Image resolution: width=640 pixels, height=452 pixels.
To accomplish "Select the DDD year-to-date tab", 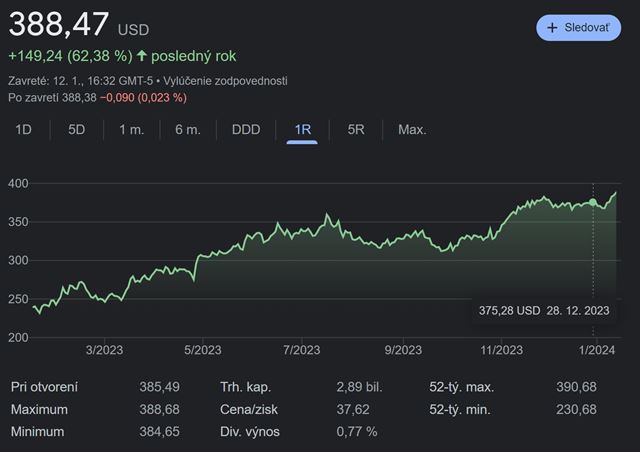I will click(246, 129).
